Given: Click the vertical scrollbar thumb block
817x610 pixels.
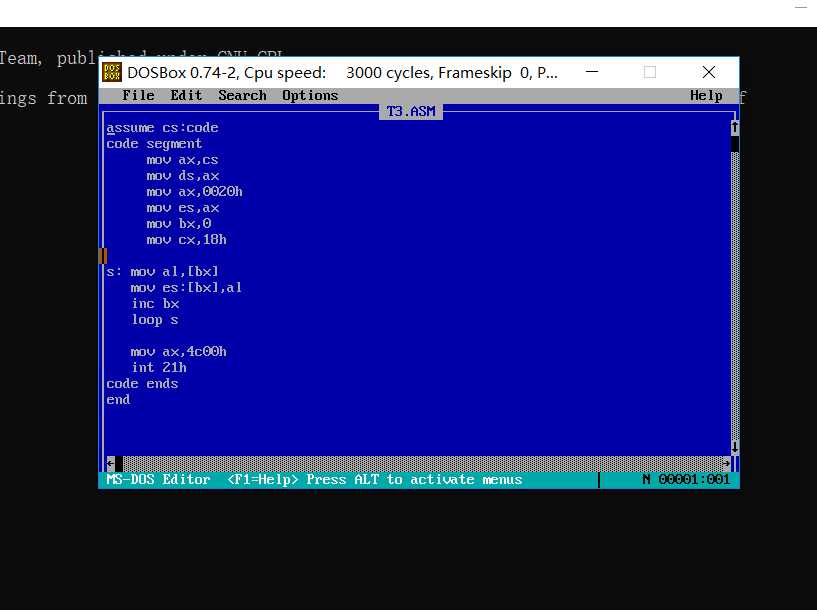Looking at the screenshot, I should [735, 144].
